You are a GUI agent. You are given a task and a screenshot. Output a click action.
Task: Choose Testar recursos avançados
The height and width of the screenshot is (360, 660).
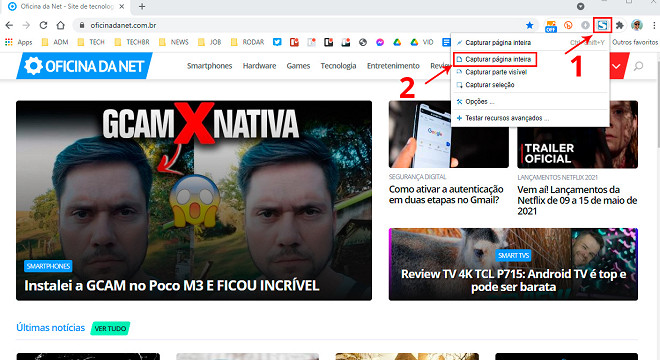click(530, 118)
